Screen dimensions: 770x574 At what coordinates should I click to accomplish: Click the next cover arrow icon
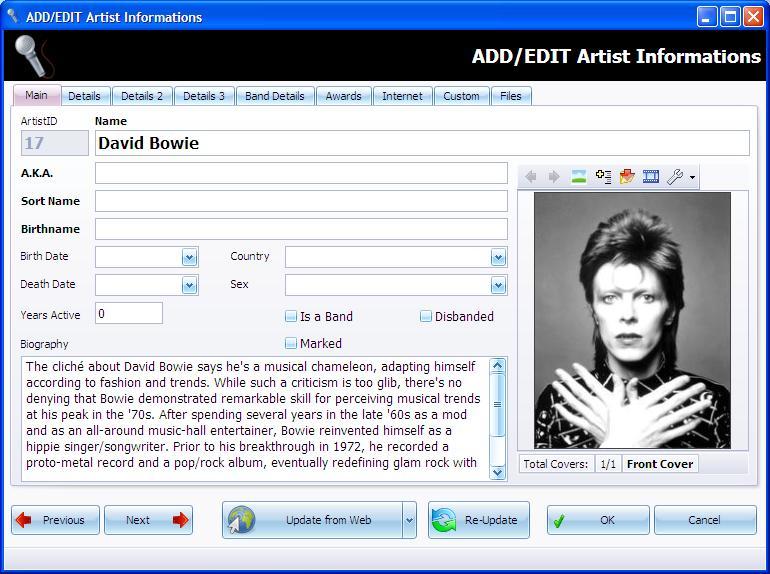[x=554, y=176]
